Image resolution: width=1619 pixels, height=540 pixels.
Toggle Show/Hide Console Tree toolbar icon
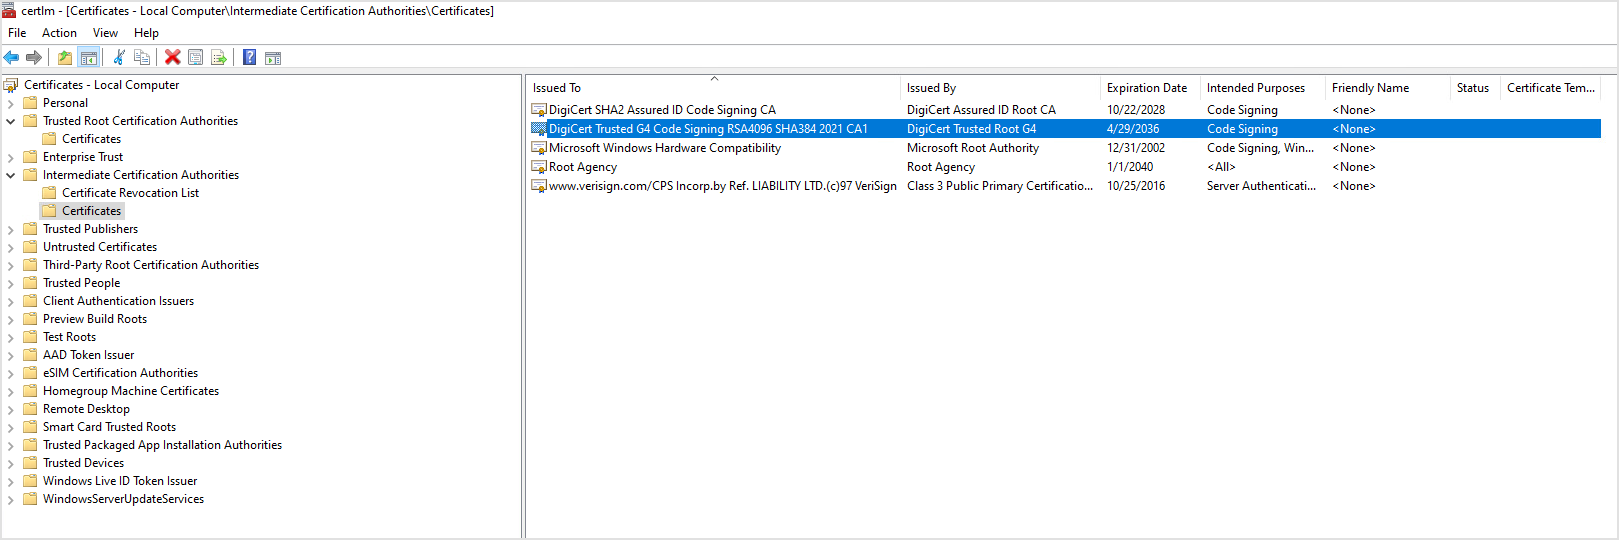tap(88, 58)
